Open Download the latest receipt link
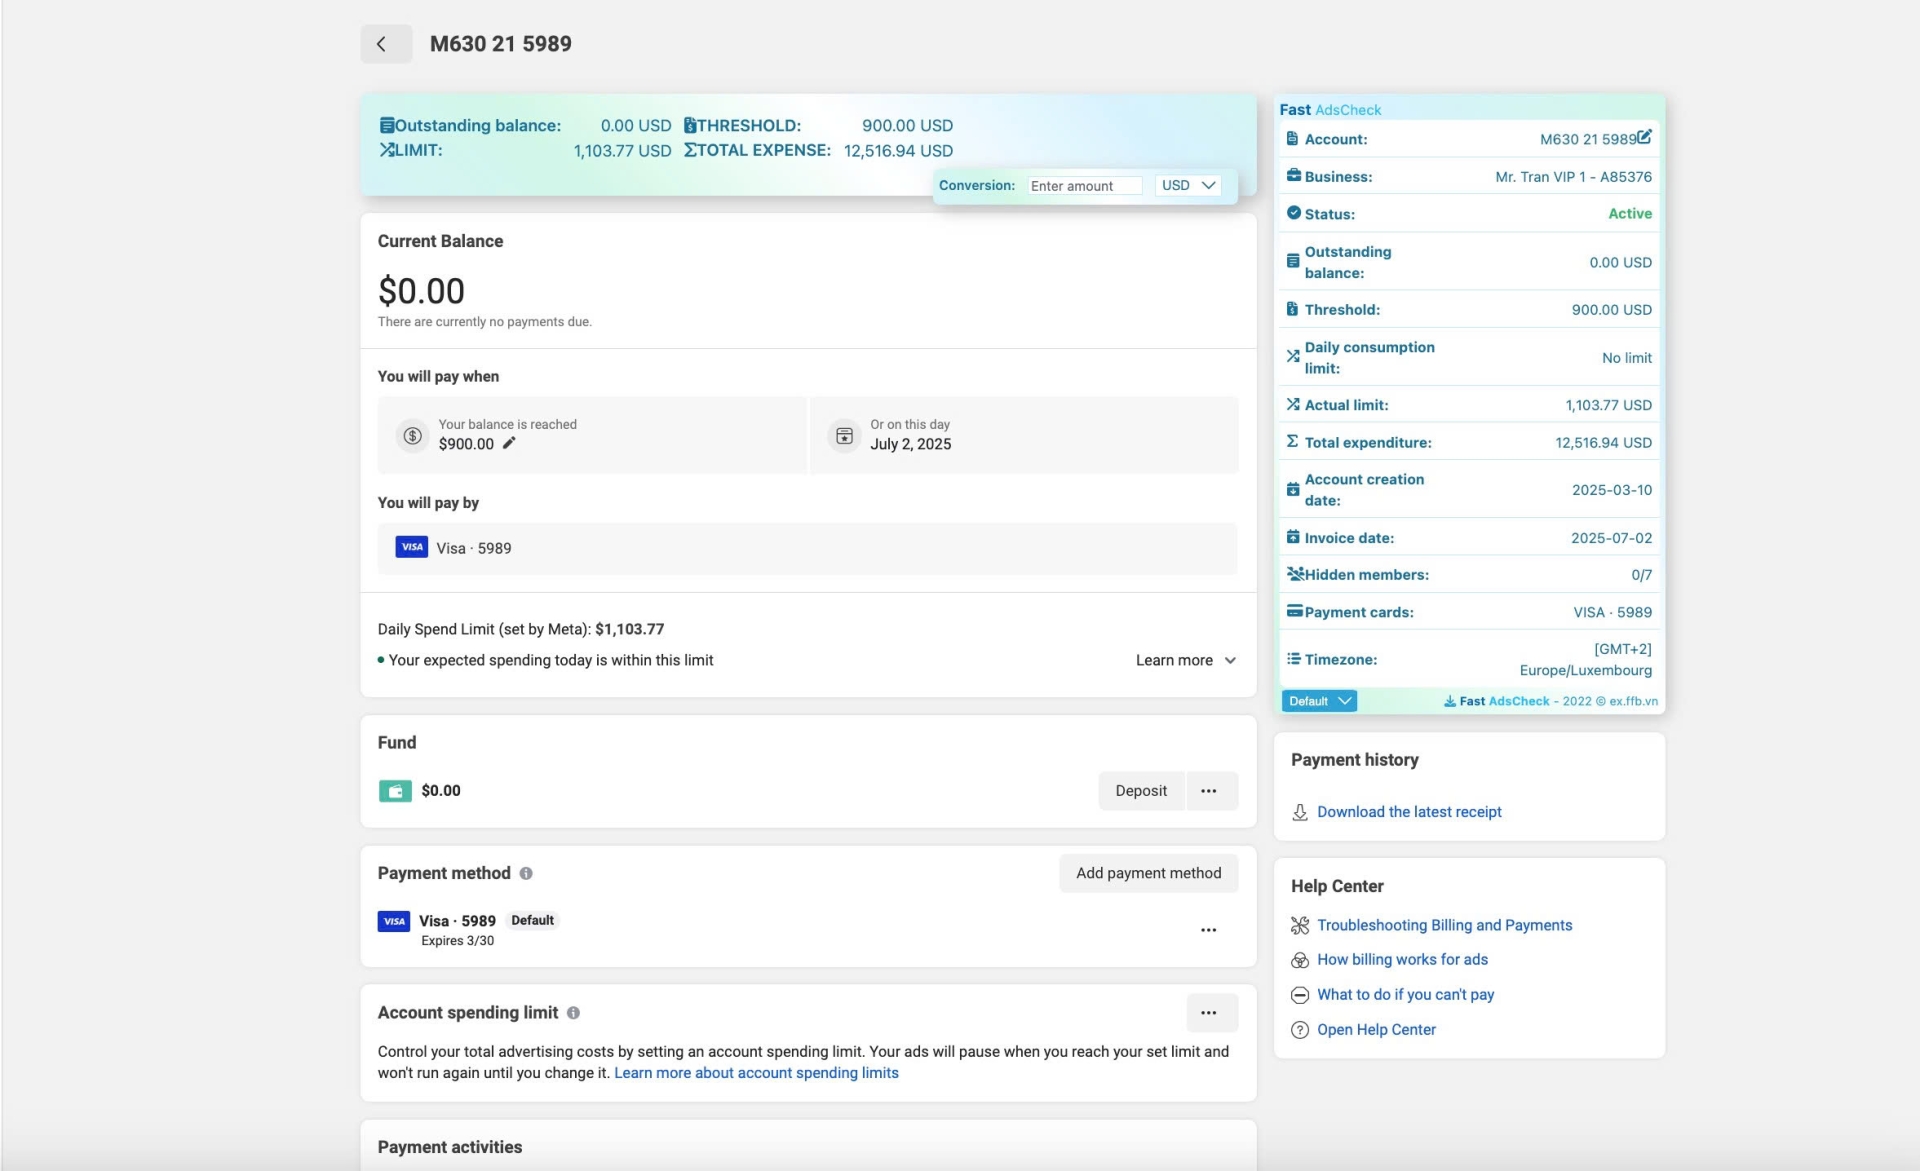The image size is (1920, 1171). 1409,812
